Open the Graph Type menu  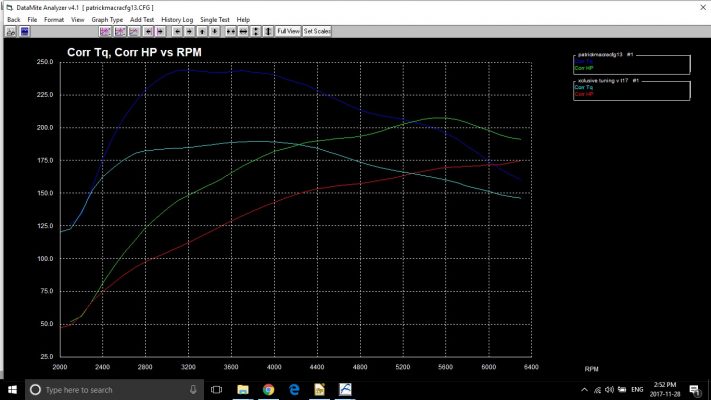point(107,20)
